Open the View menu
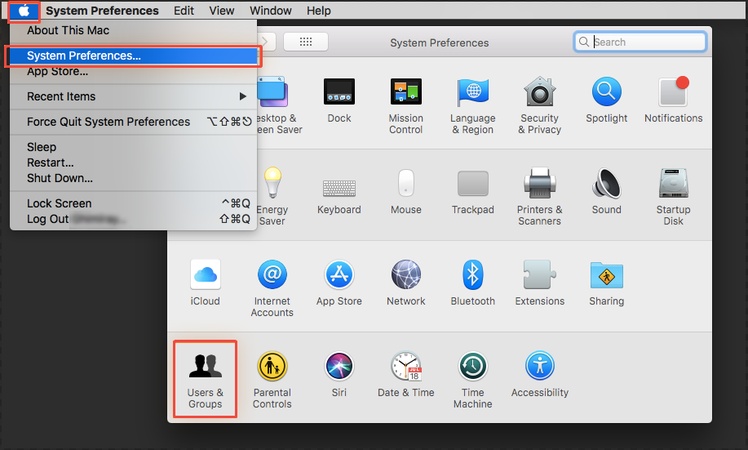 click(x=221, y=10)
